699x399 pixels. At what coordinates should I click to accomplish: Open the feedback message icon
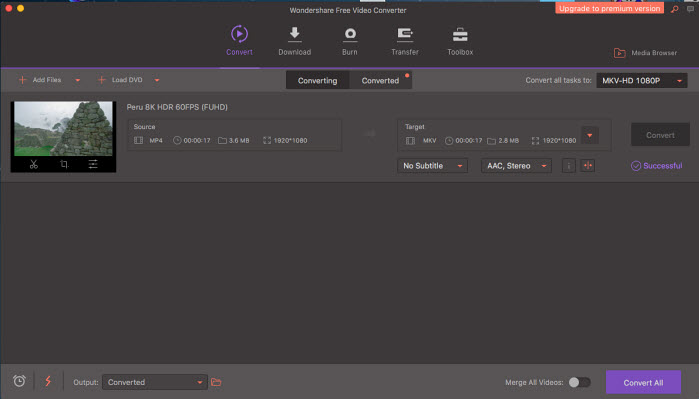pos(691,9)
